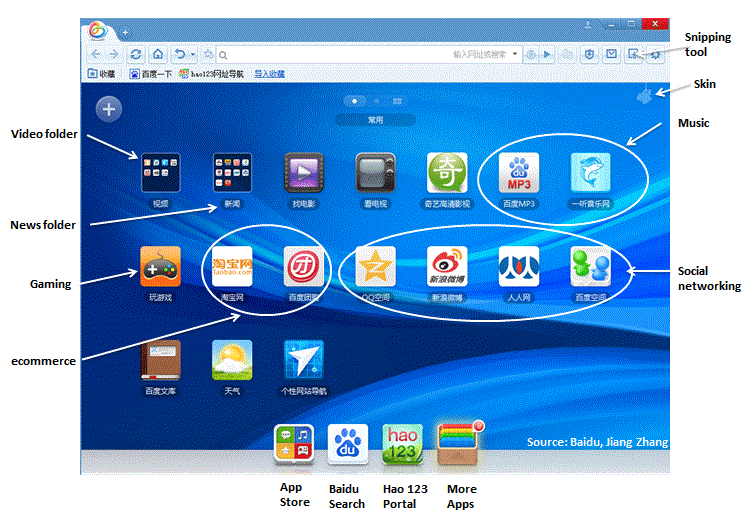Refresh the page with the reload button
Image resolution: width=745 pixels, height=523 pixels.
click(135, 54)
